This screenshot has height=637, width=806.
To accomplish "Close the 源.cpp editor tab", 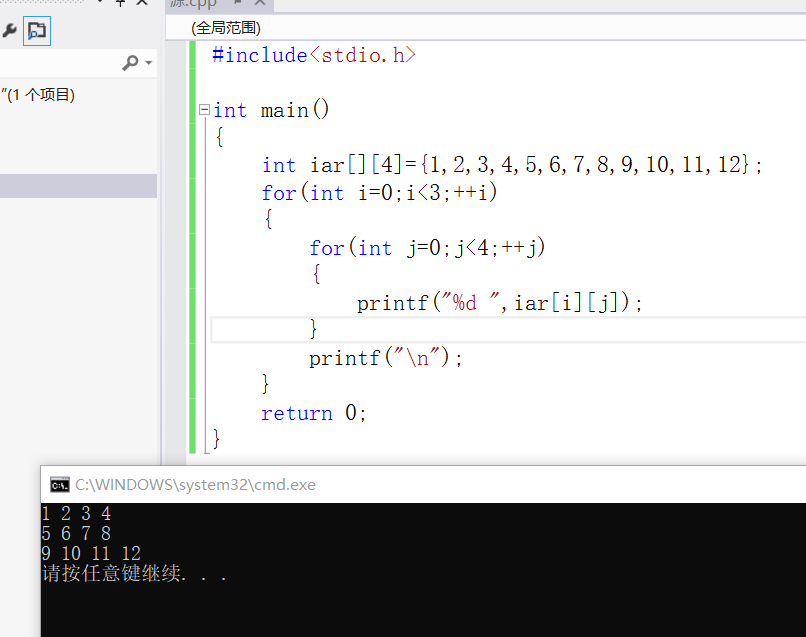I will click(x=260, y=3).
